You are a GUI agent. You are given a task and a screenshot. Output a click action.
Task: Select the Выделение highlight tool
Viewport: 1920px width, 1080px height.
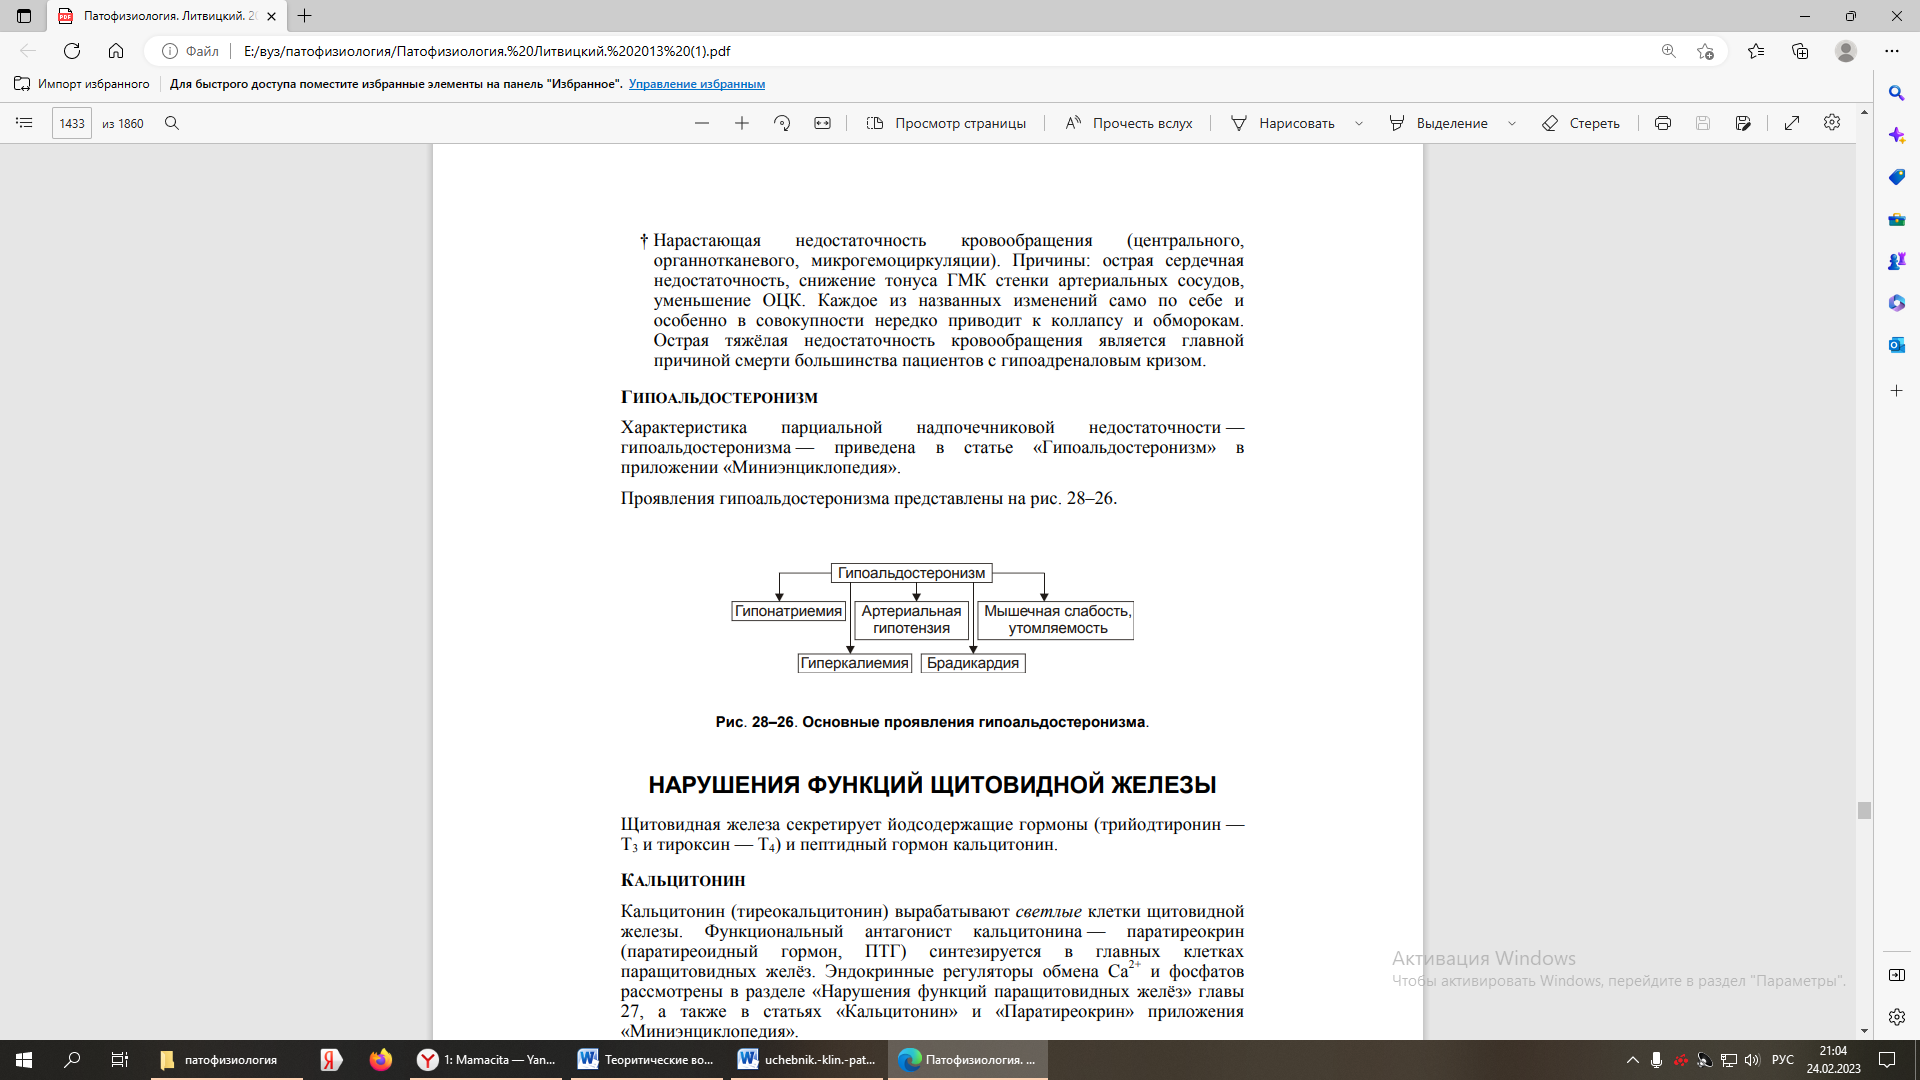pos(1438,123)
